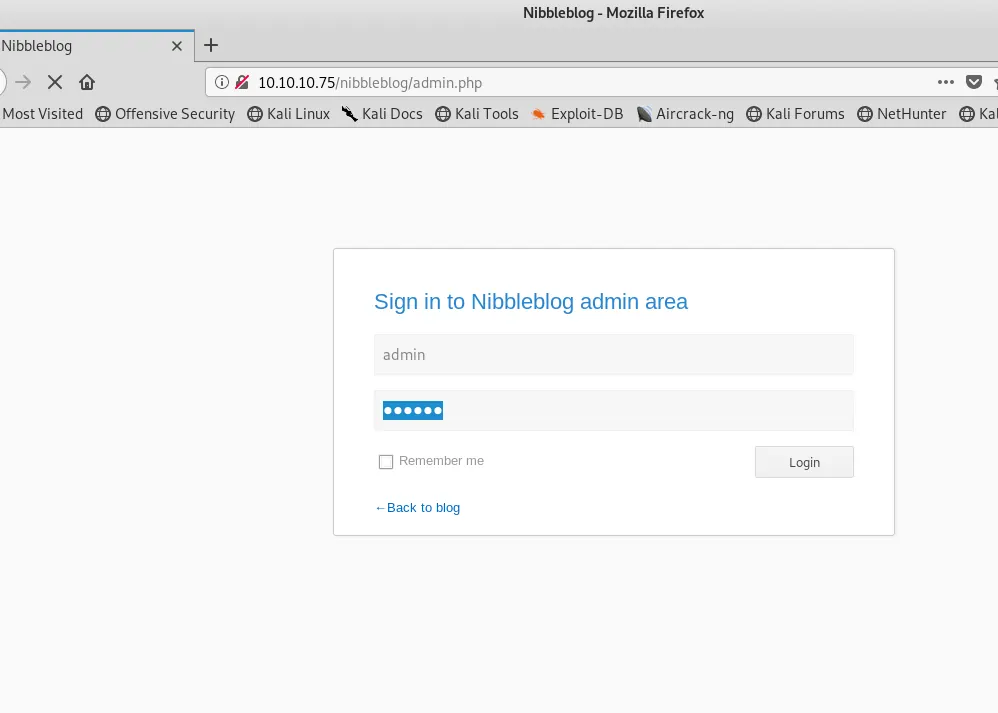This screenshot has width=998, height=713.
Task: Click the Sign in to Nibbleblog heading
Action: pyautogui.click(x=531, y=302)
